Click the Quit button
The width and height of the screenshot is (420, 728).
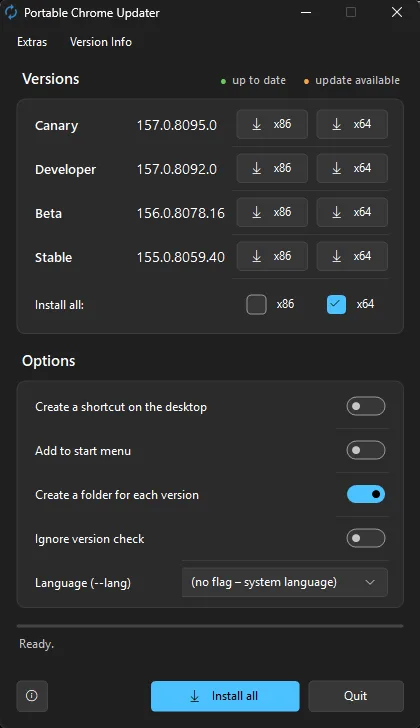356,696
